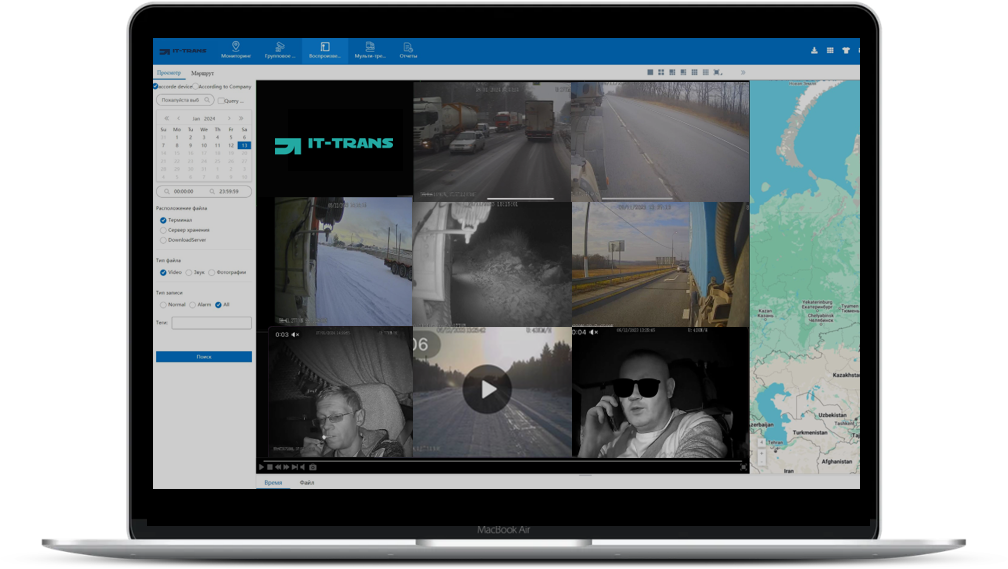Click the download icon in the header
1008x569 pixels.
pyautogui.click(x=813, y=50)
